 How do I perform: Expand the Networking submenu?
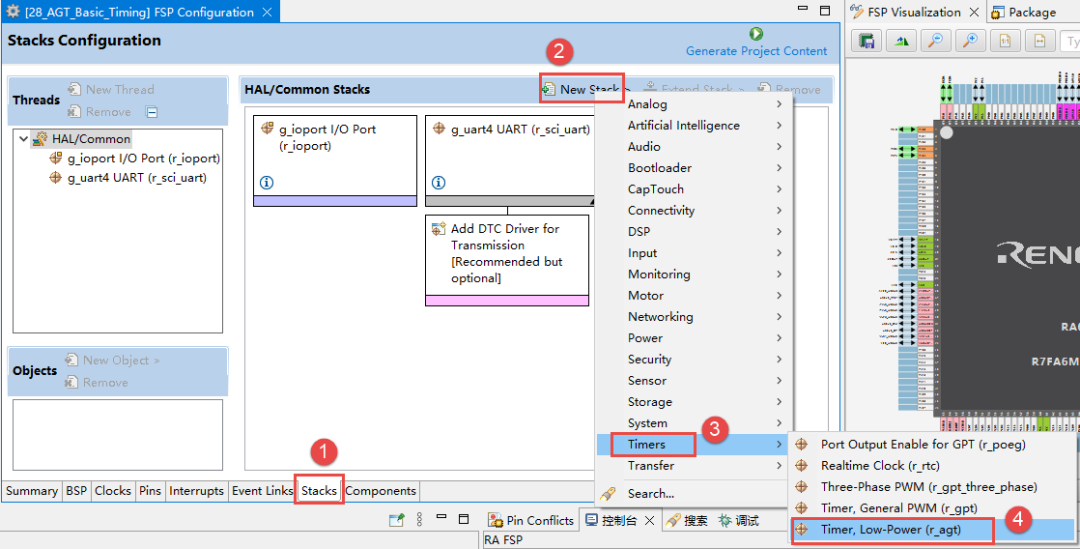(x=778, y=317)
